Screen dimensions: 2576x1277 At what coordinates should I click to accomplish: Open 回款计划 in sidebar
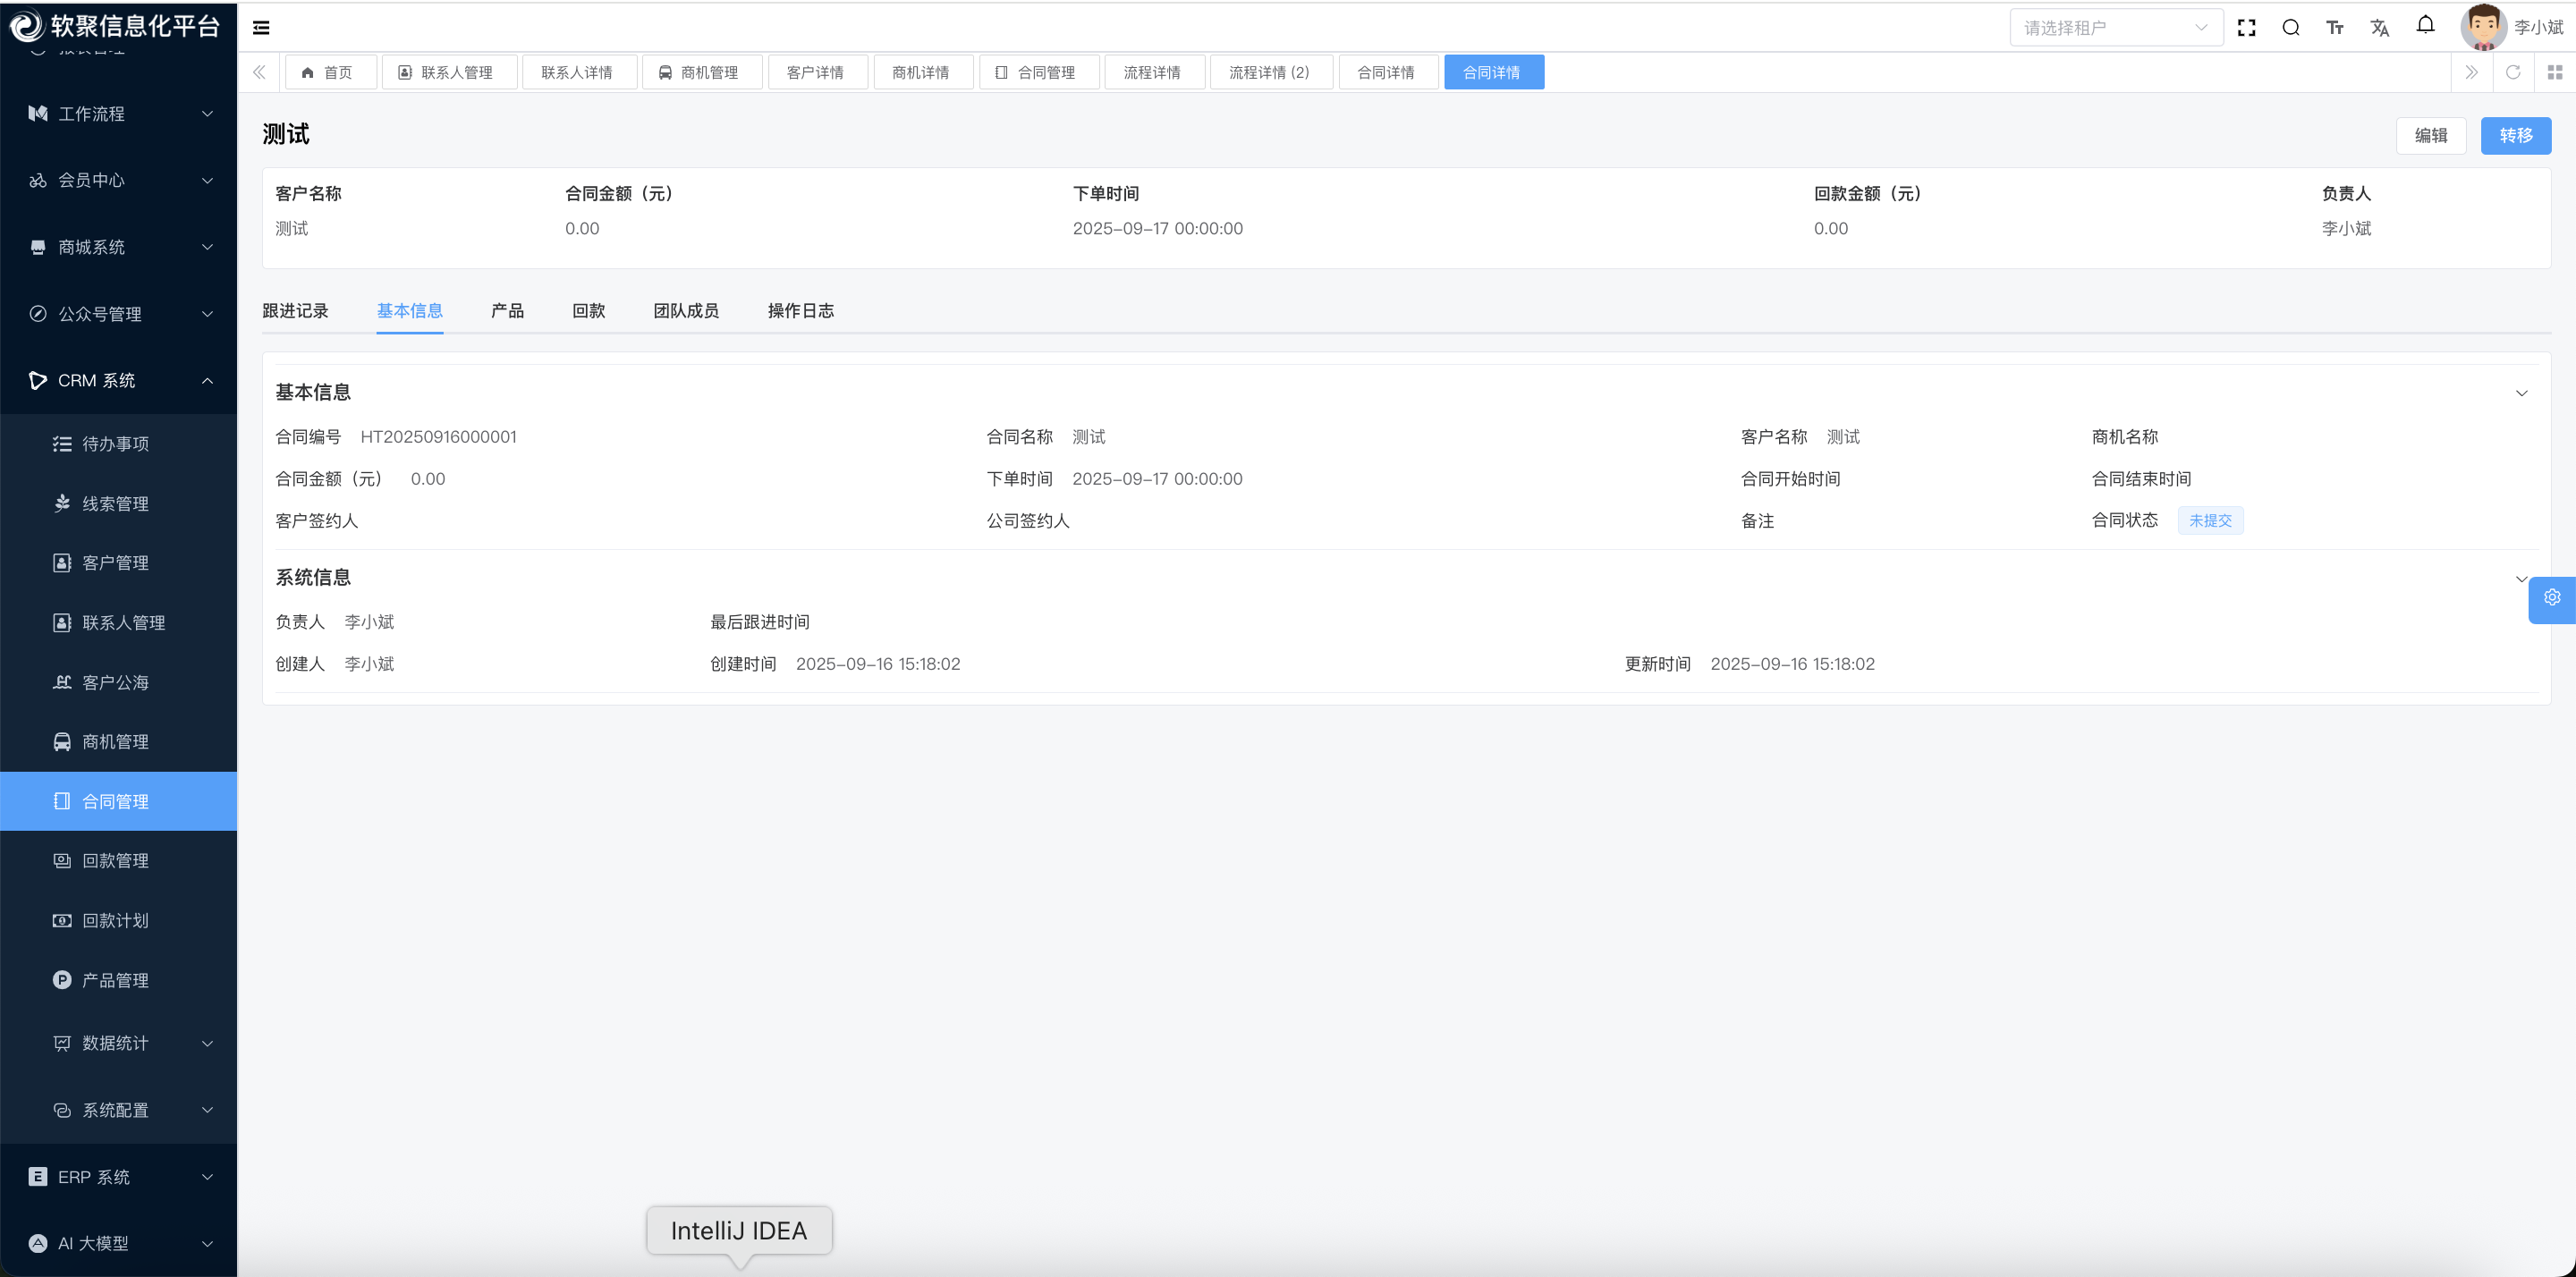pyautogui.click(x=115, y=920)
